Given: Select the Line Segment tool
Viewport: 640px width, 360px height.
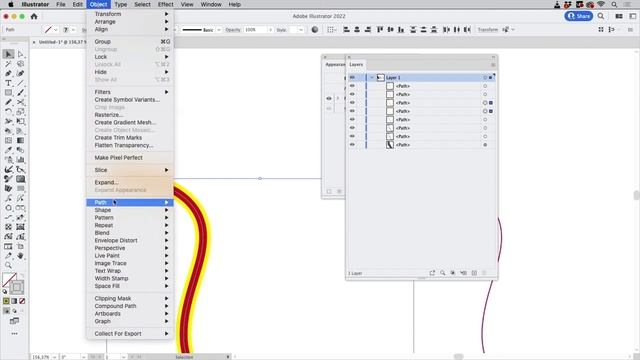Looking at the screenshot, I should 20,83.
